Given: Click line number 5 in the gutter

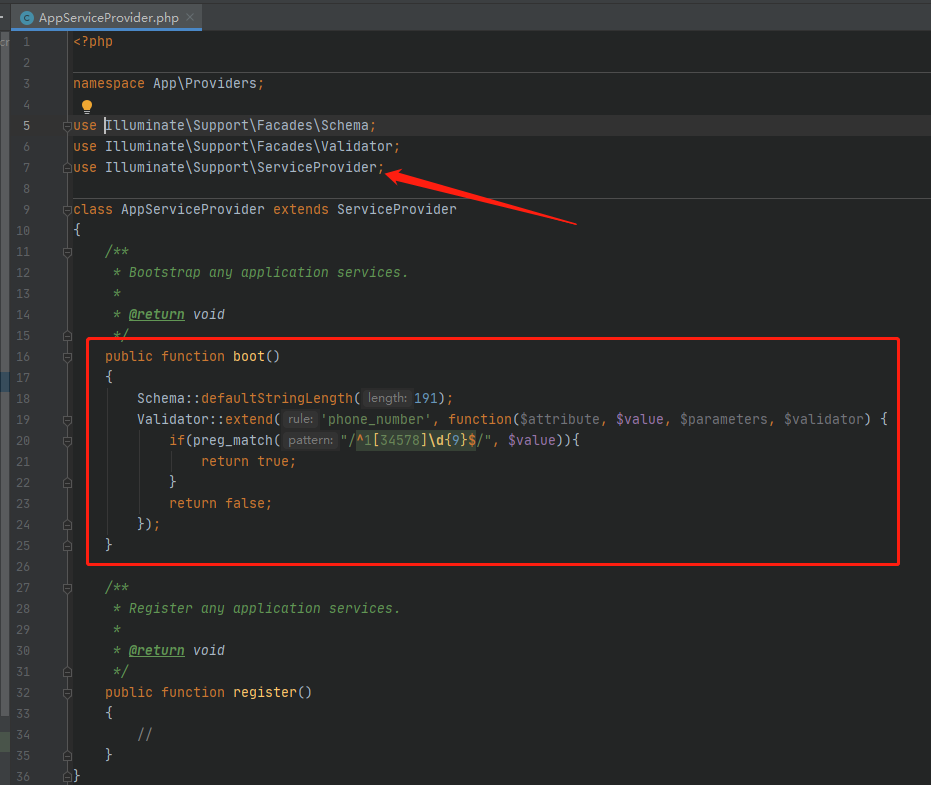Looking at the screenshot, I should [x=26, y=125].
